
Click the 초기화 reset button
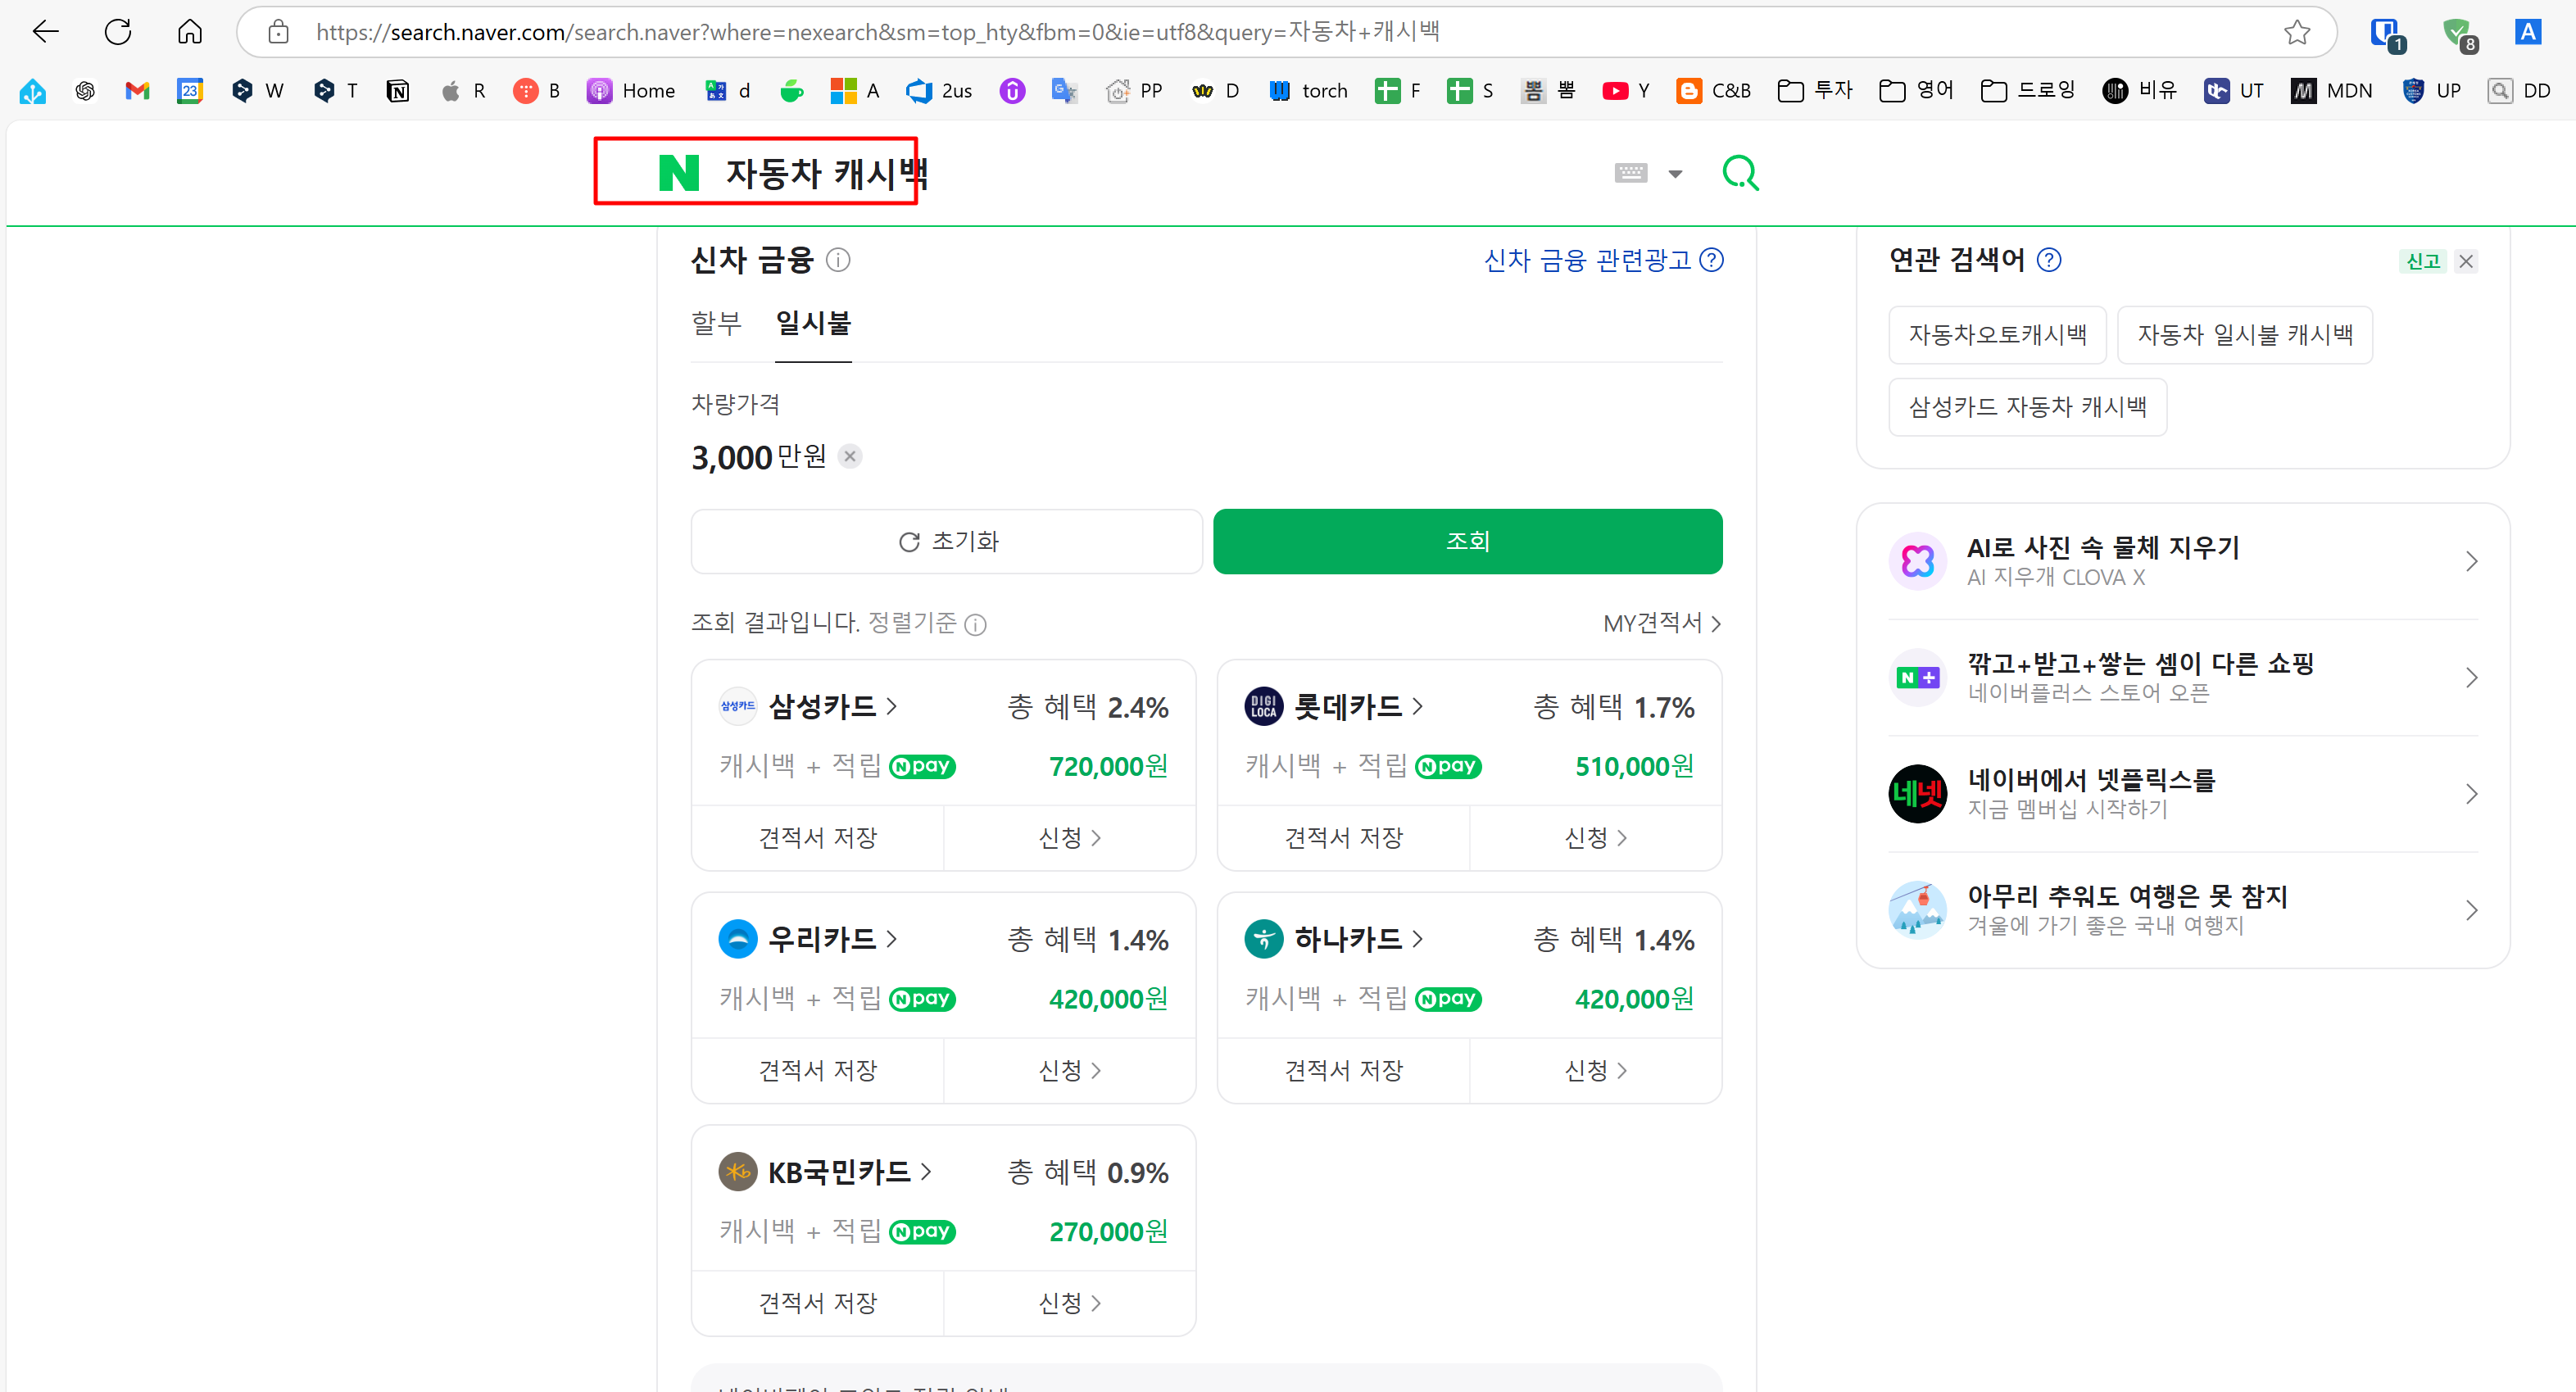pyautogui.click(x=946, y=541)
